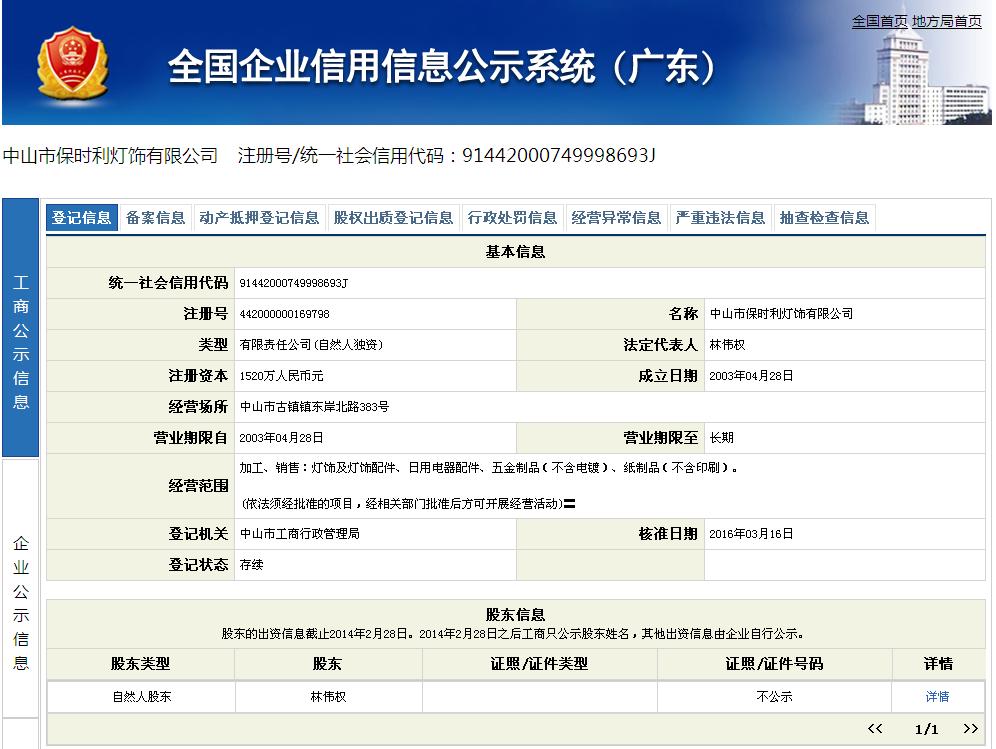The width and height of the screenshot is (996, 749).
Task: Click the 股东 column header
Action: tap(328, 663)
